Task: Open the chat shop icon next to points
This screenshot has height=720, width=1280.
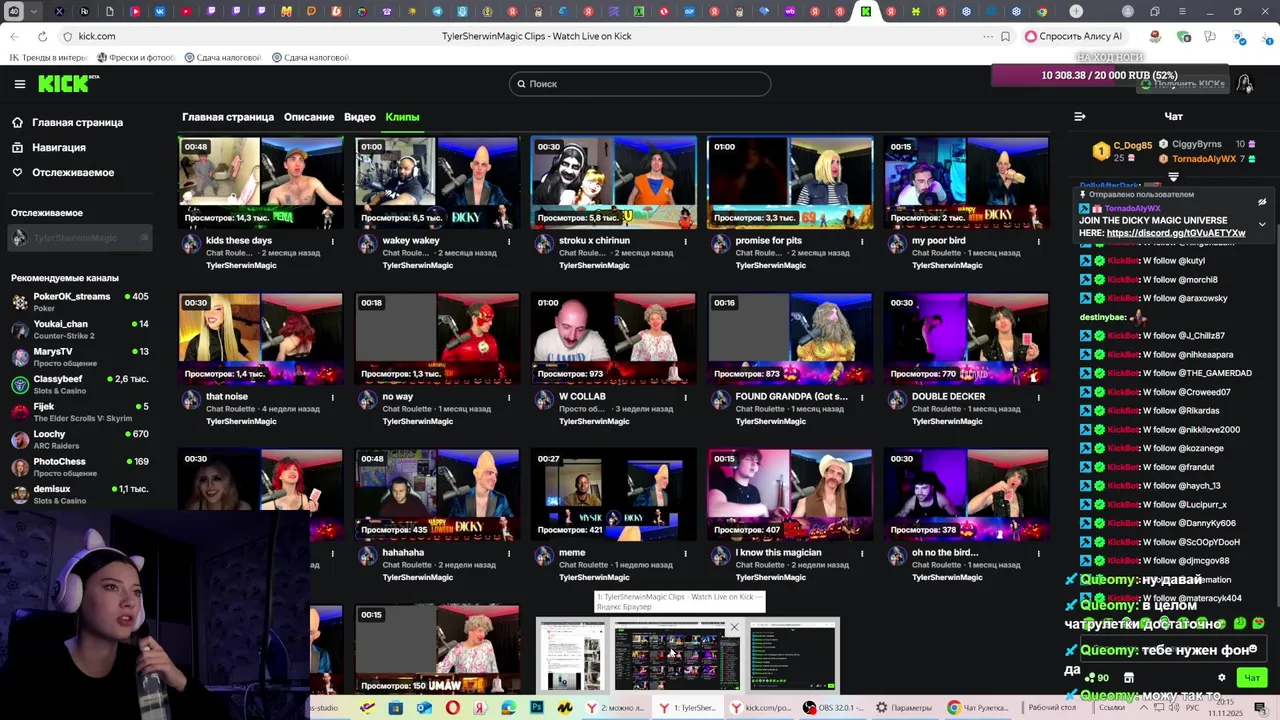Action: click(1129, 678)
